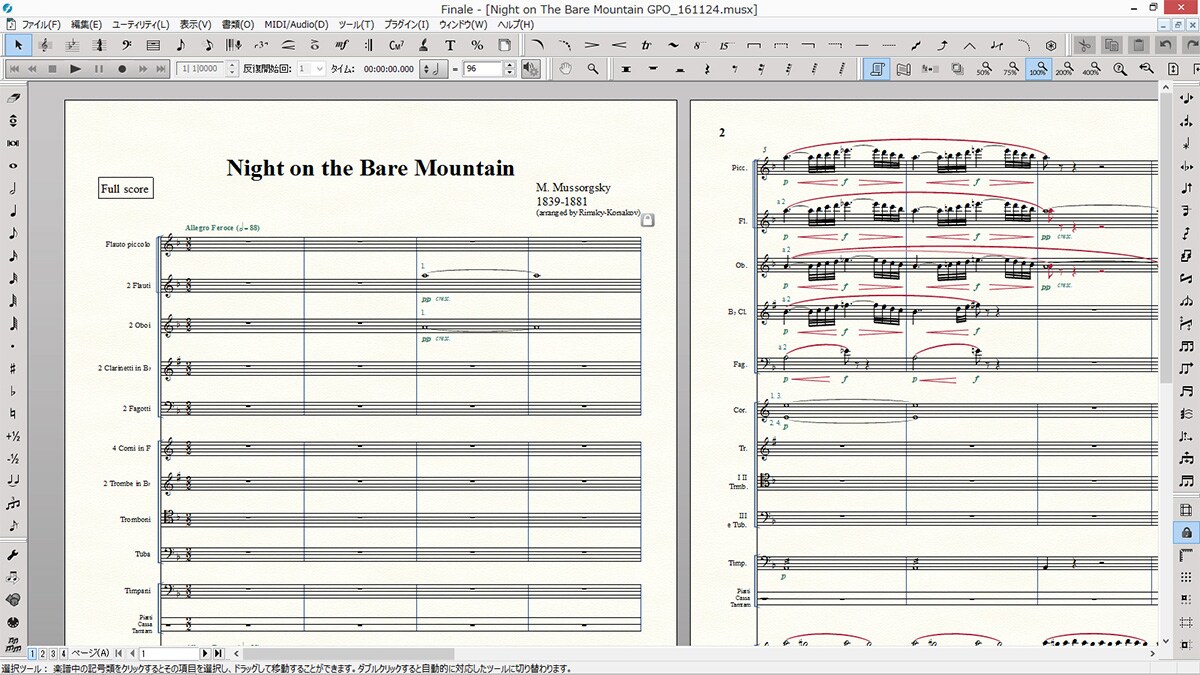Pick the Resize tool (% icon)
This screenshot has height=675, width=1200.
(x=477, y=45)
